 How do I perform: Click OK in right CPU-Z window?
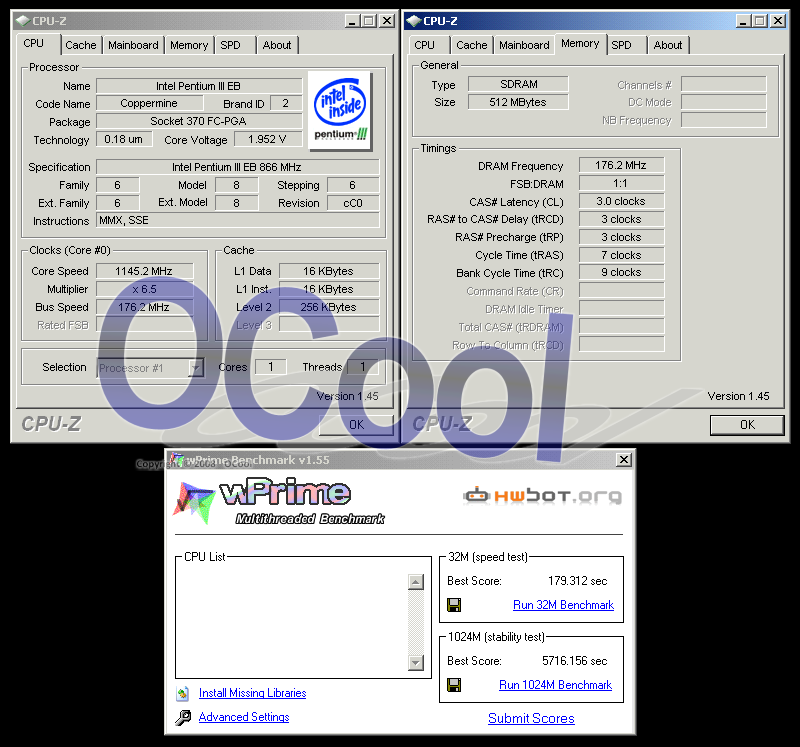pyautogui.click(x=747, y=425)
